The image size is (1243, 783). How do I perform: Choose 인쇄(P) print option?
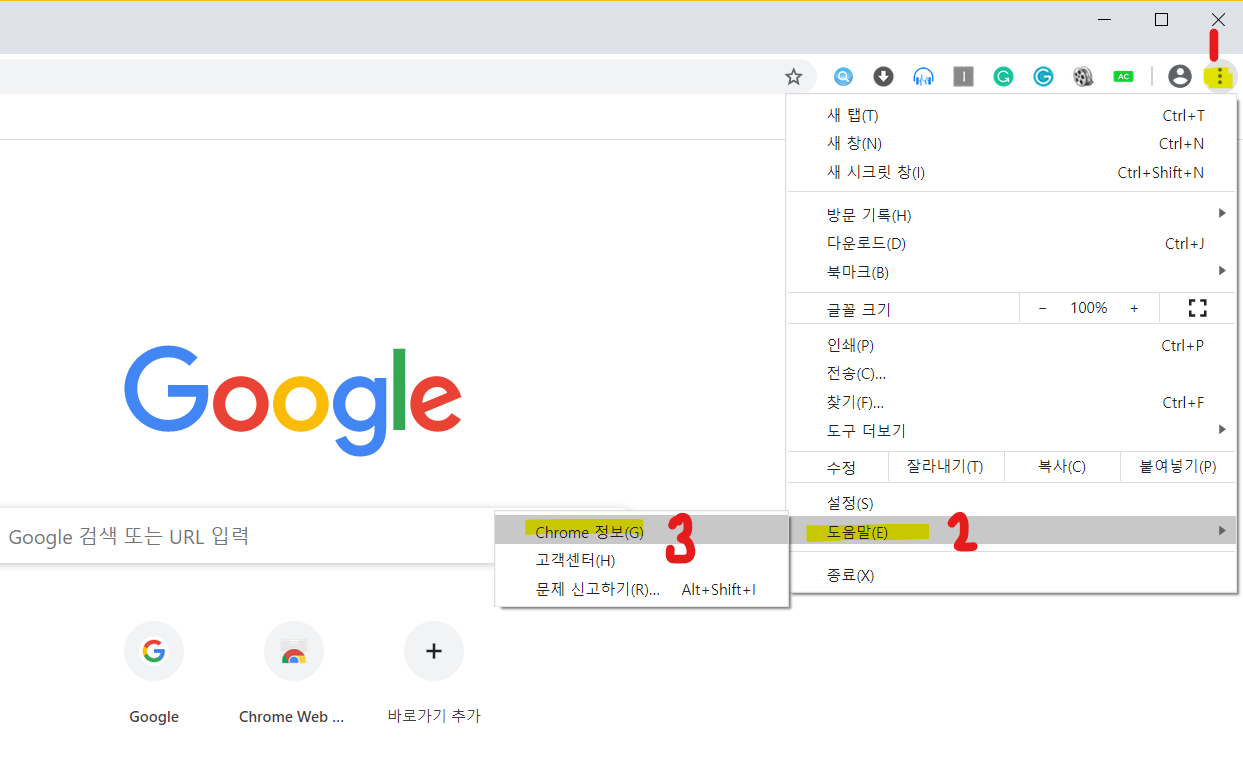click(1012, 345)
